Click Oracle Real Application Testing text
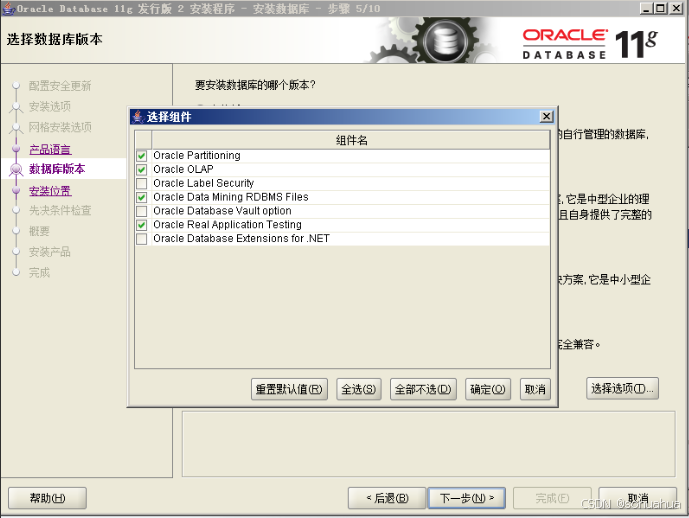 pos(227,225)
